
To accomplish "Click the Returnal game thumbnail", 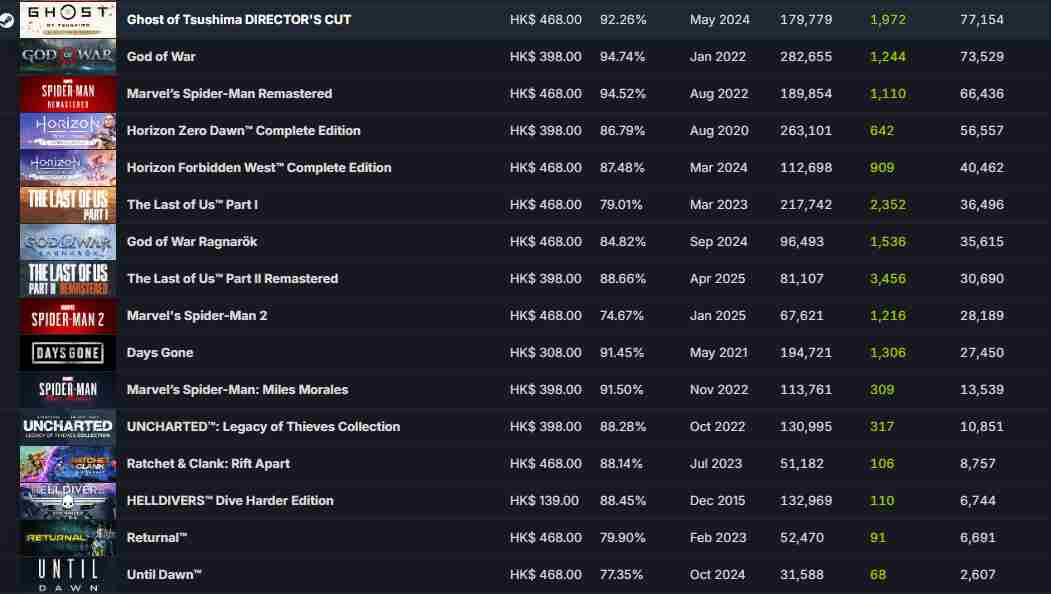I will (x=68, y=538).
